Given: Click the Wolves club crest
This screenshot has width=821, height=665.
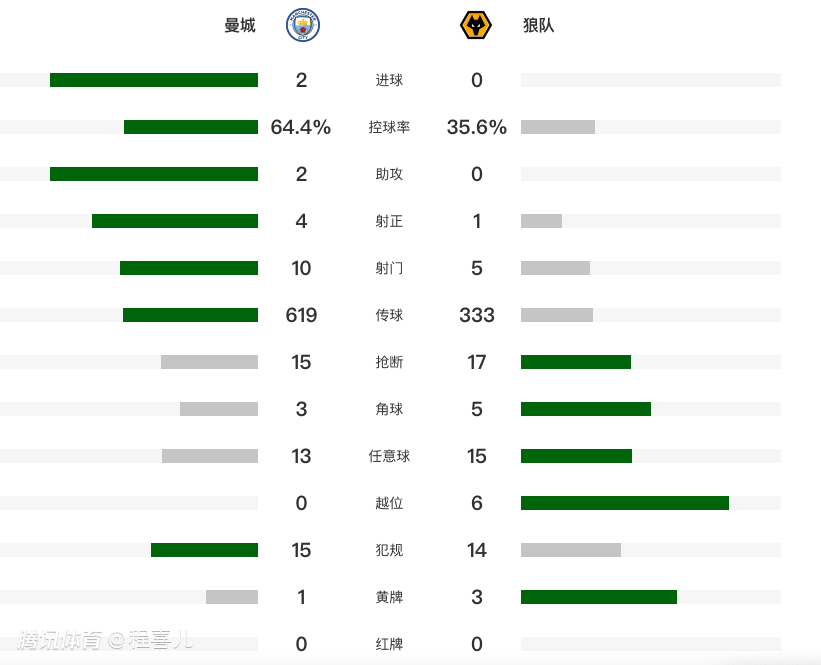Looking at the screenshot, I should point(475,25).
